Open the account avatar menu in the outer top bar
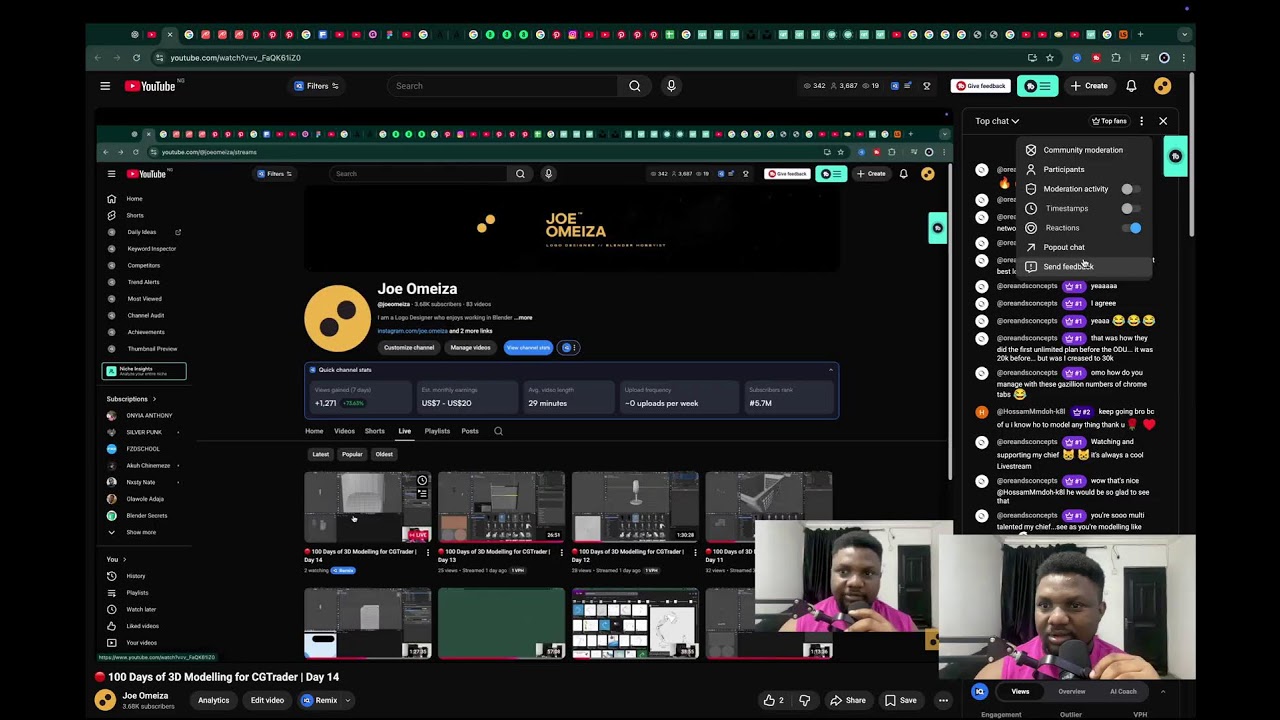1280x720 pixels. coord(1162,86)
